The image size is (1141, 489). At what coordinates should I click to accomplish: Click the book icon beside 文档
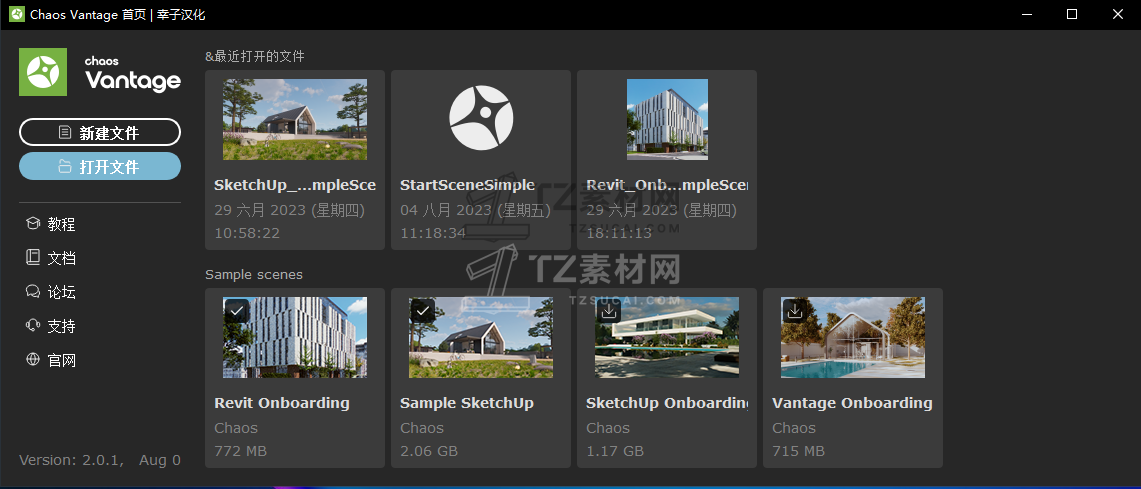(x=33, y=258)
